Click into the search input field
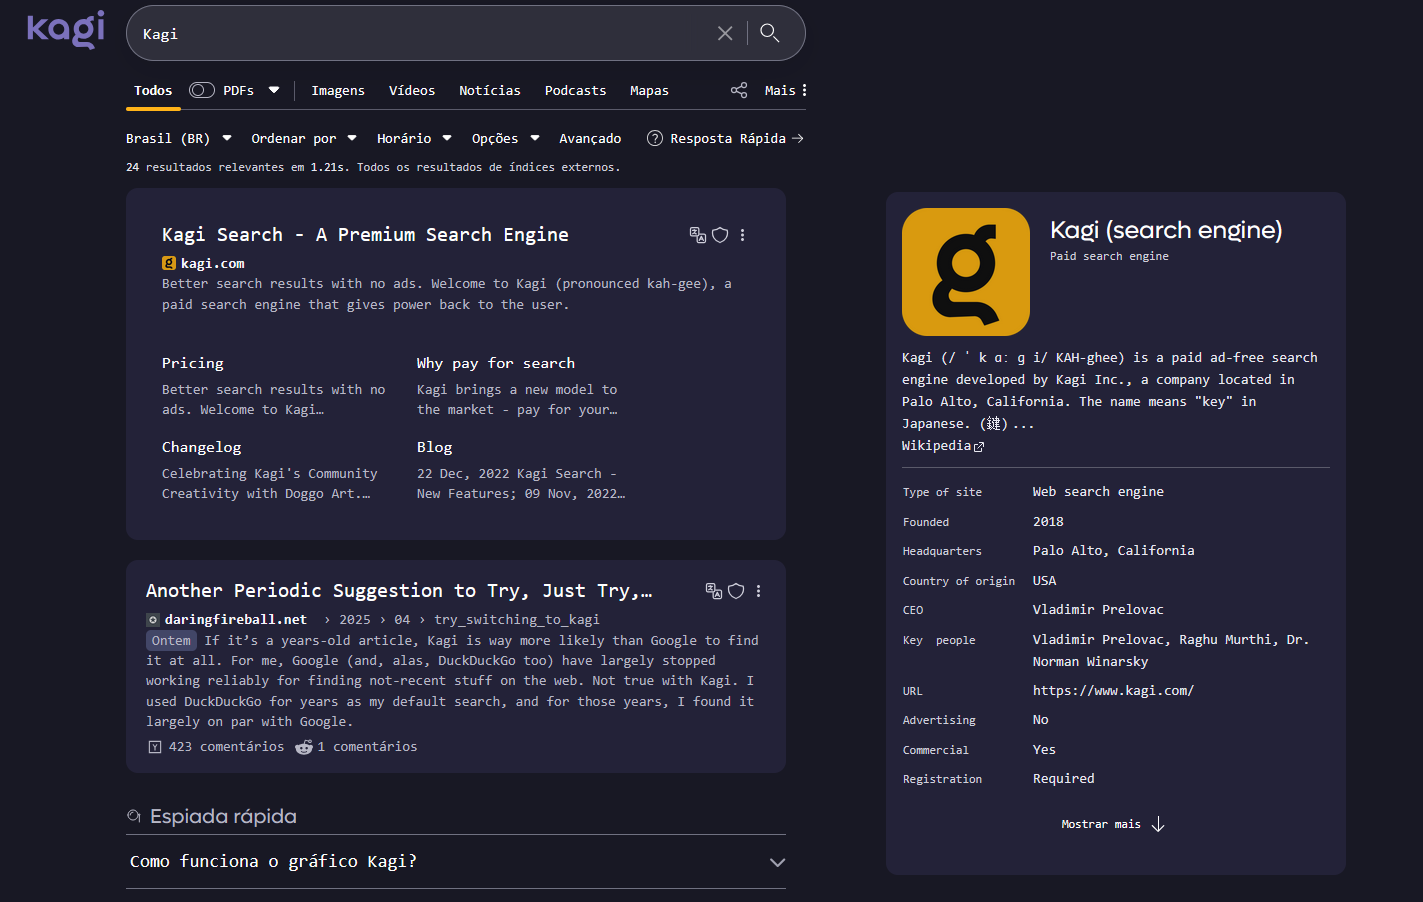This screenshot has width=1423, height=902. click(x=420, y=34)
